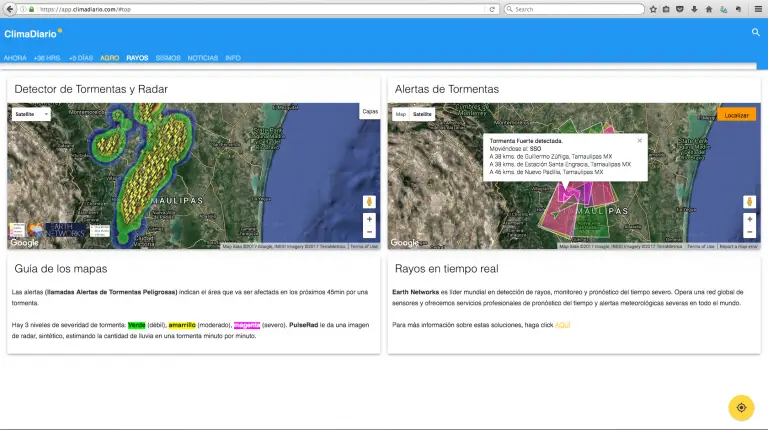This screenshot has width=768, height=430.
Task: Click 'Tormenta Fuerte detectada.' popup title
Action: [x=526, y=141]
